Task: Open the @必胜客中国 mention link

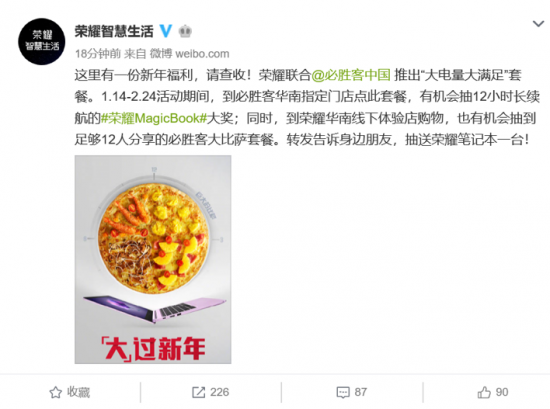Action: click(x=351, y=75)
